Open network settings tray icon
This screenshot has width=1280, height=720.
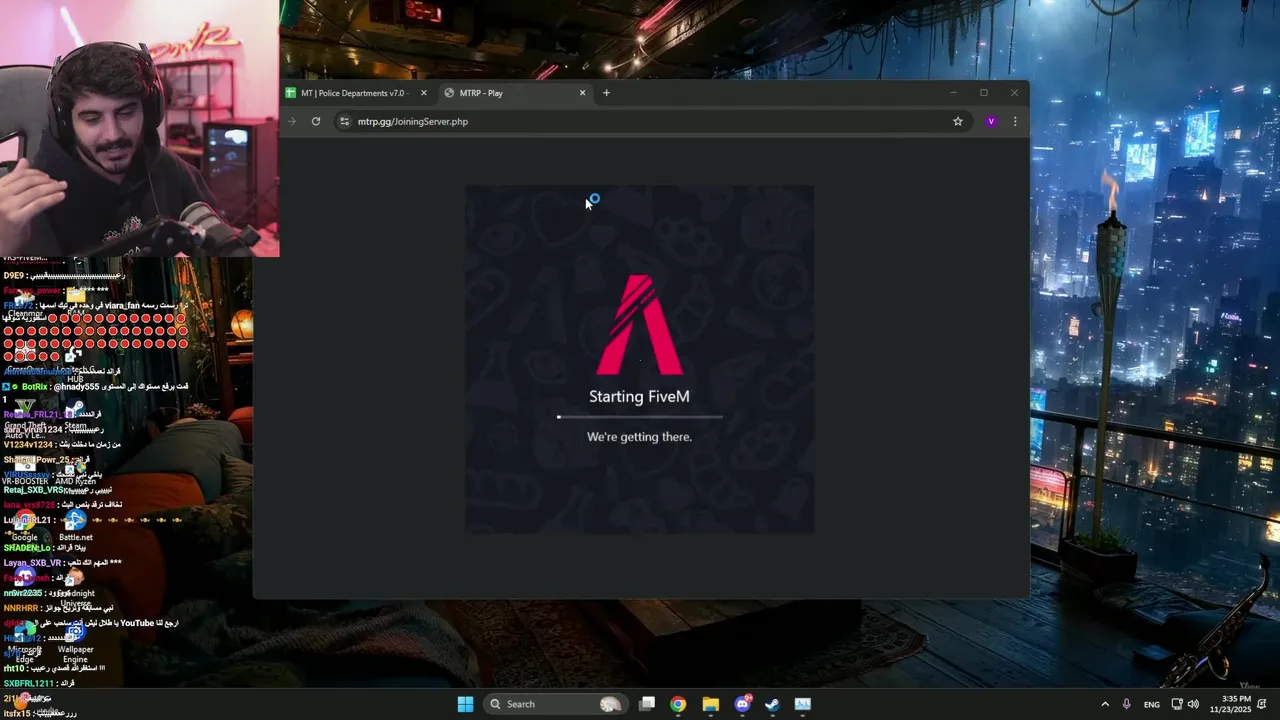1177,704
